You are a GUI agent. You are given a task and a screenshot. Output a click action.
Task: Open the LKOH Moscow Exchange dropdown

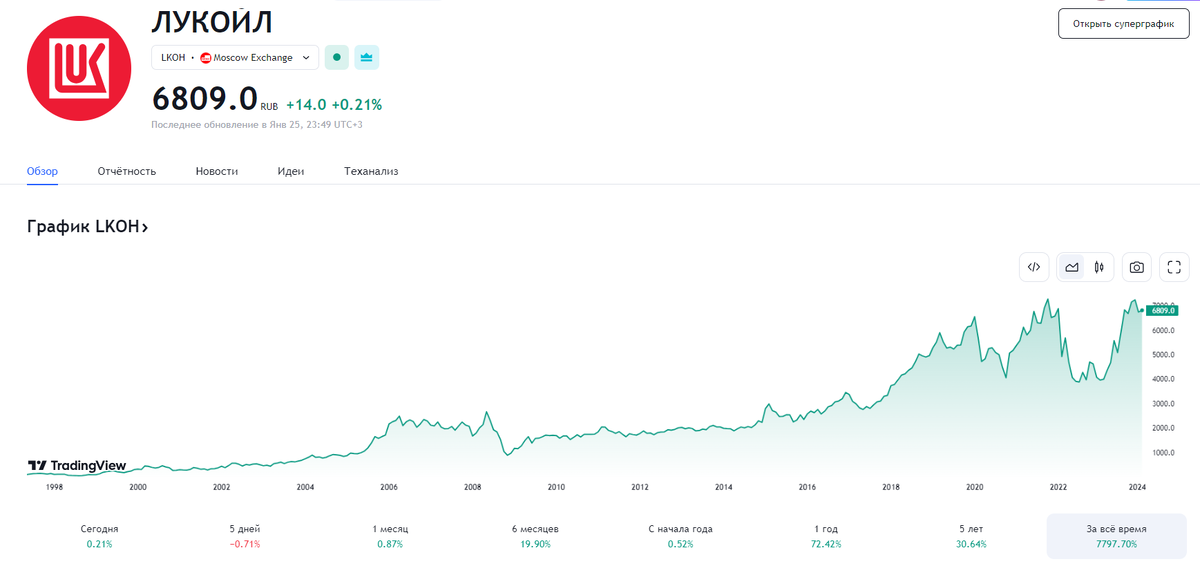[235, 58]
